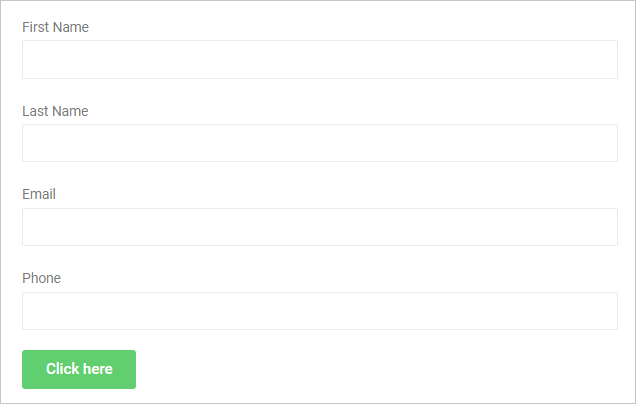Tap the text field directly above the green button
636x404 pixels.
320,311
